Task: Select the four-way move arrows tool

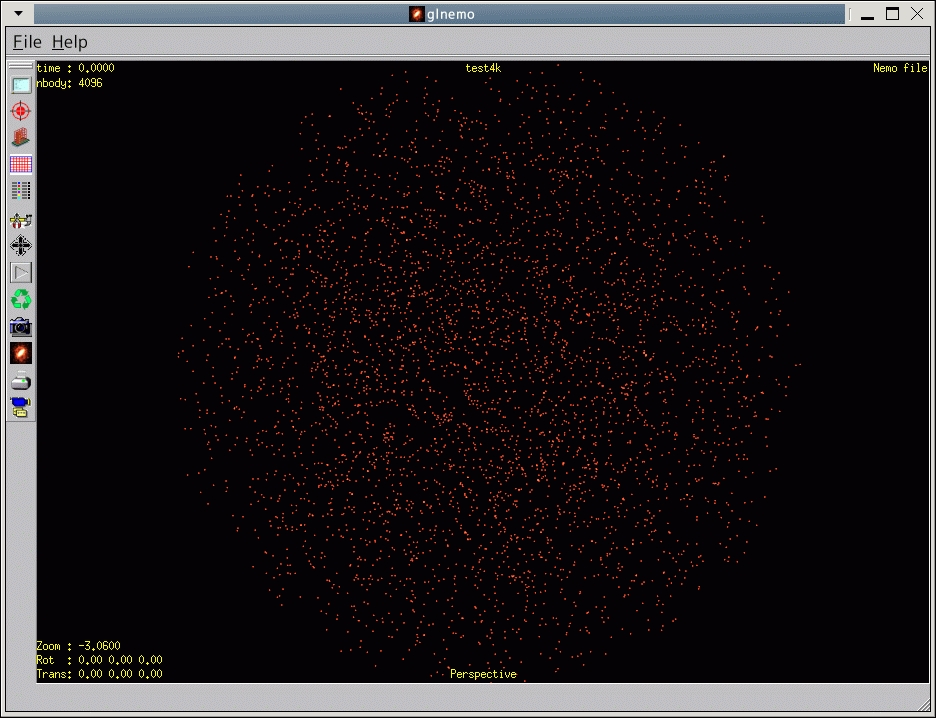Action: click(x=21, y=245)
